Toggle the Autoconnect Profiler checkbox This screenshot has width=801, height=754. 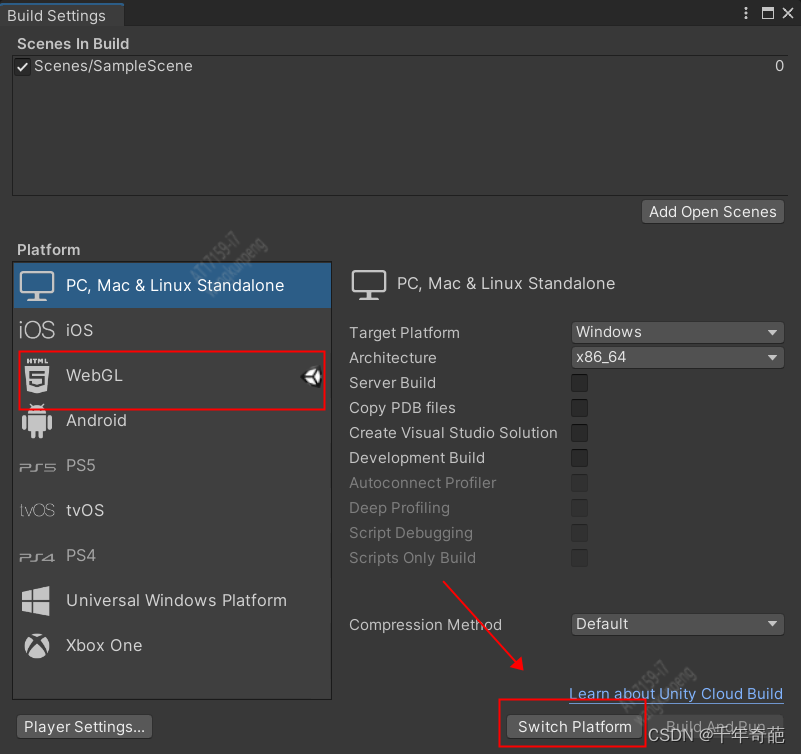579,483
